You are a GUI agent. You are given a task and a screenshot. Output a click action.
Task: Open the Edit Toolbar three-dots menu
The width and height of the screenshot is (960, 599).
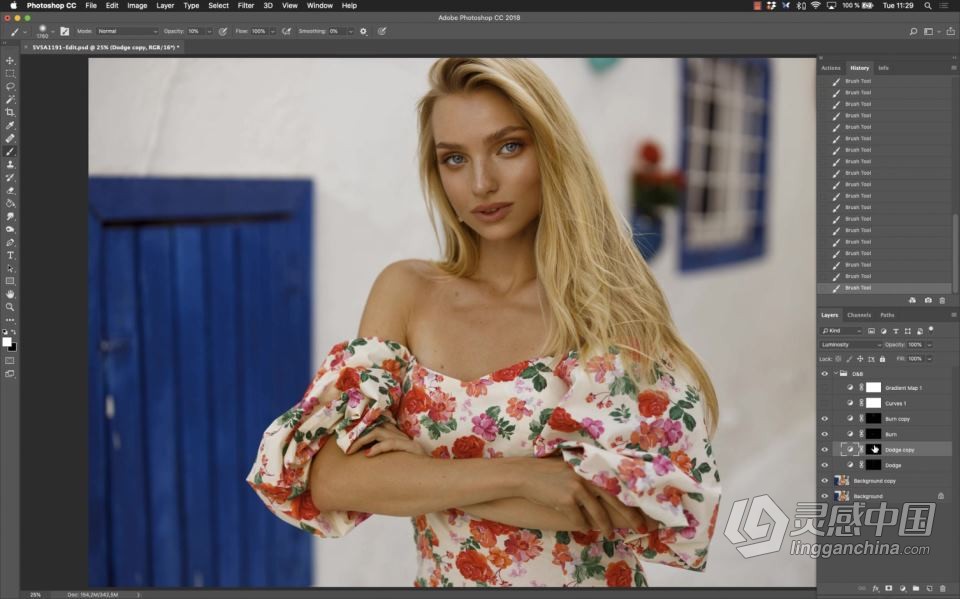(10, 320)
